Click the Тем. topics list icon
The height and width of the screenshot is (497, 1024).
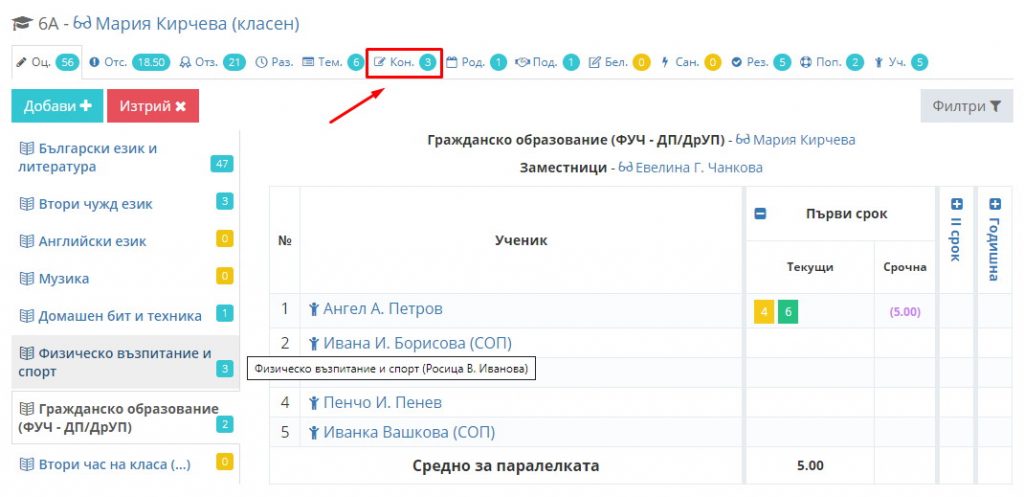coord(308,62)
